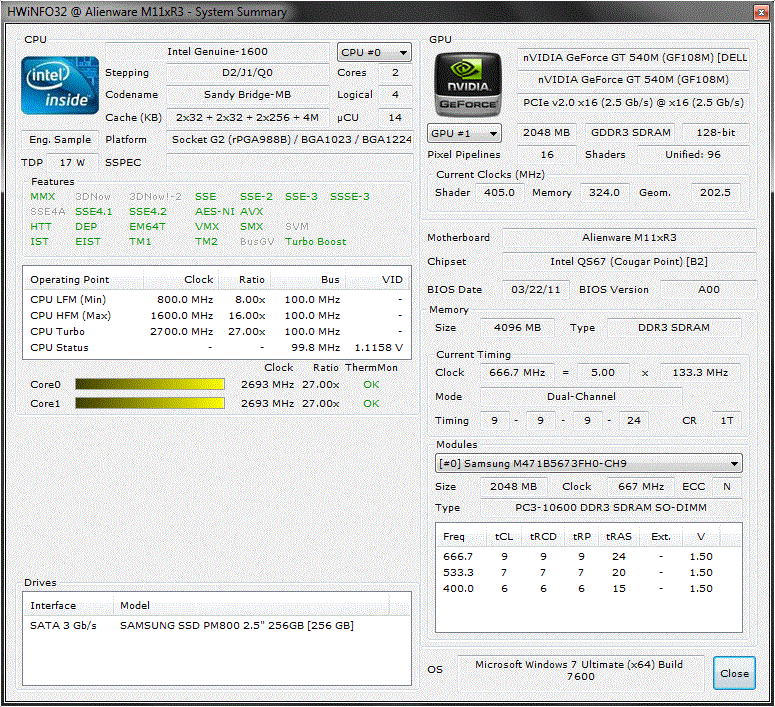Click the greyed SSE4A feature label
The height and width of the screenshot is (707, 775).
point(47,212)
